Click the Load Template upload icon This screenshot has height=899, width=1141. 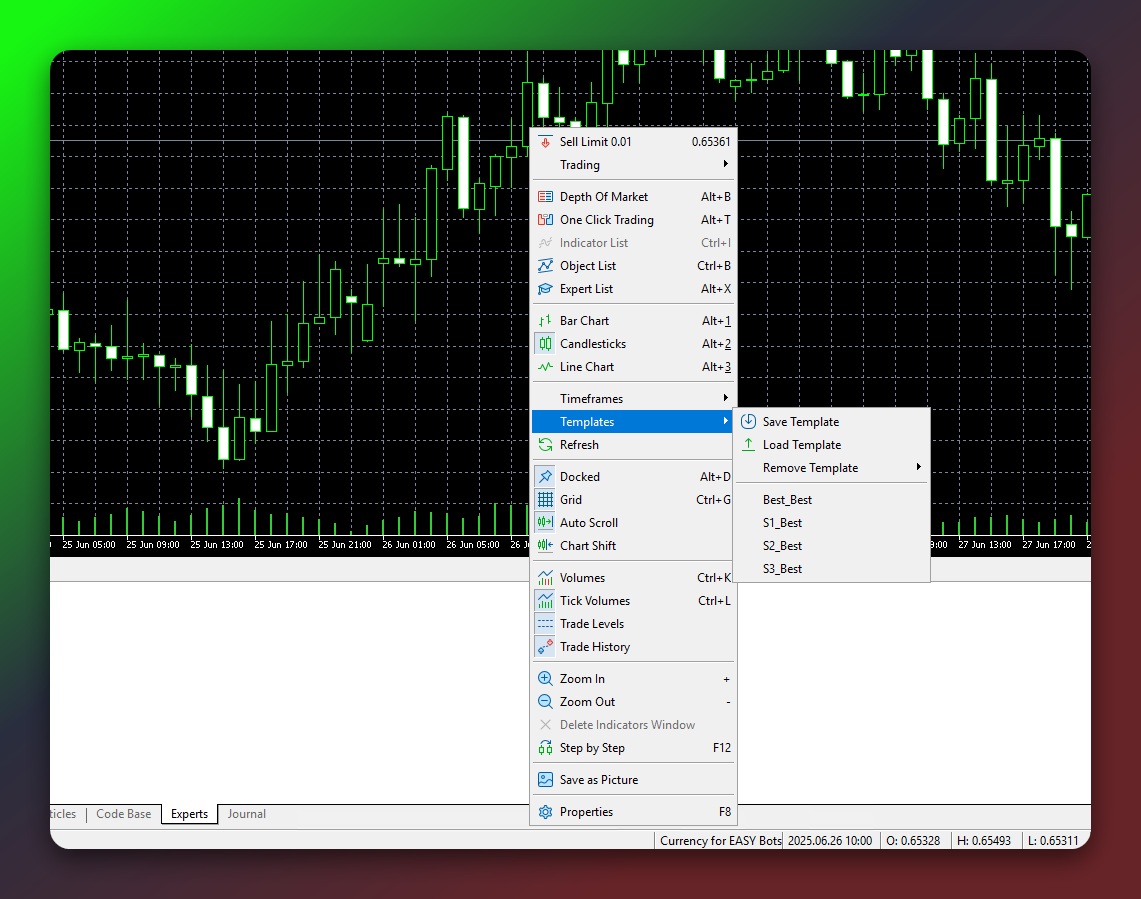pyautogui.click(x=748, y=445)
